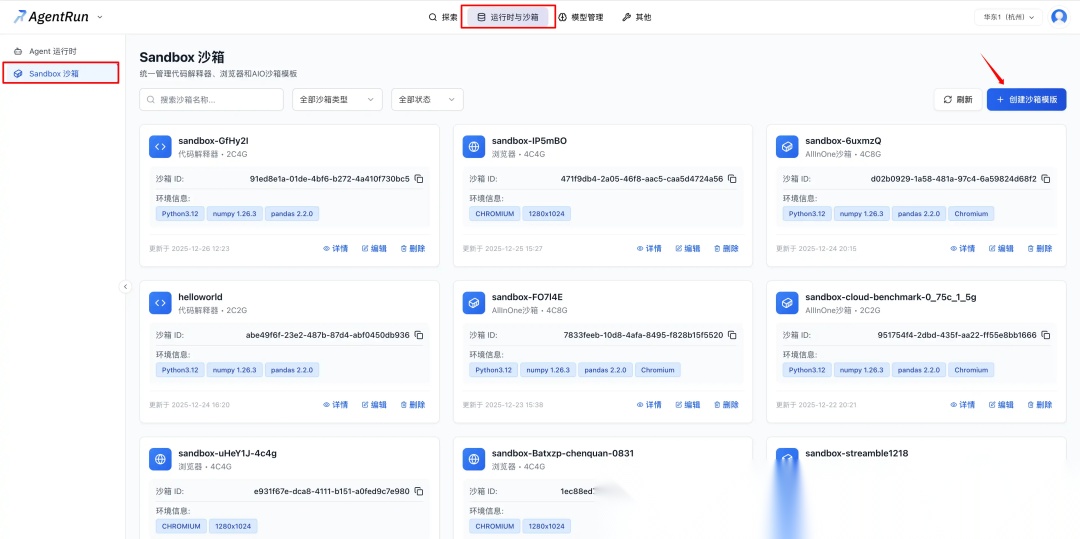1080x539 pixels.
Task: Click the 刷新 refresh button
Action: tap(958, 100)
